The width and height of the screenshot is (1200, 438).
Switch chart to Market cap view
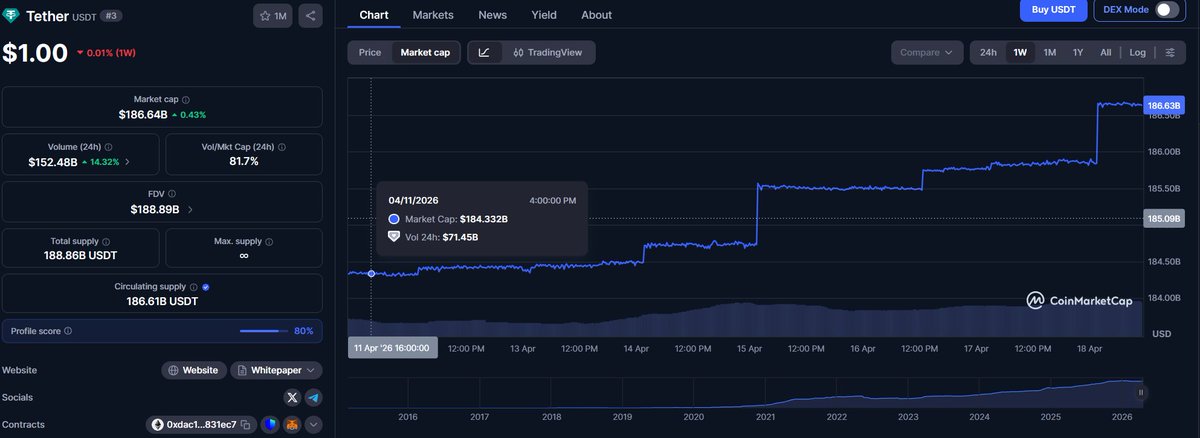[425, 53]
